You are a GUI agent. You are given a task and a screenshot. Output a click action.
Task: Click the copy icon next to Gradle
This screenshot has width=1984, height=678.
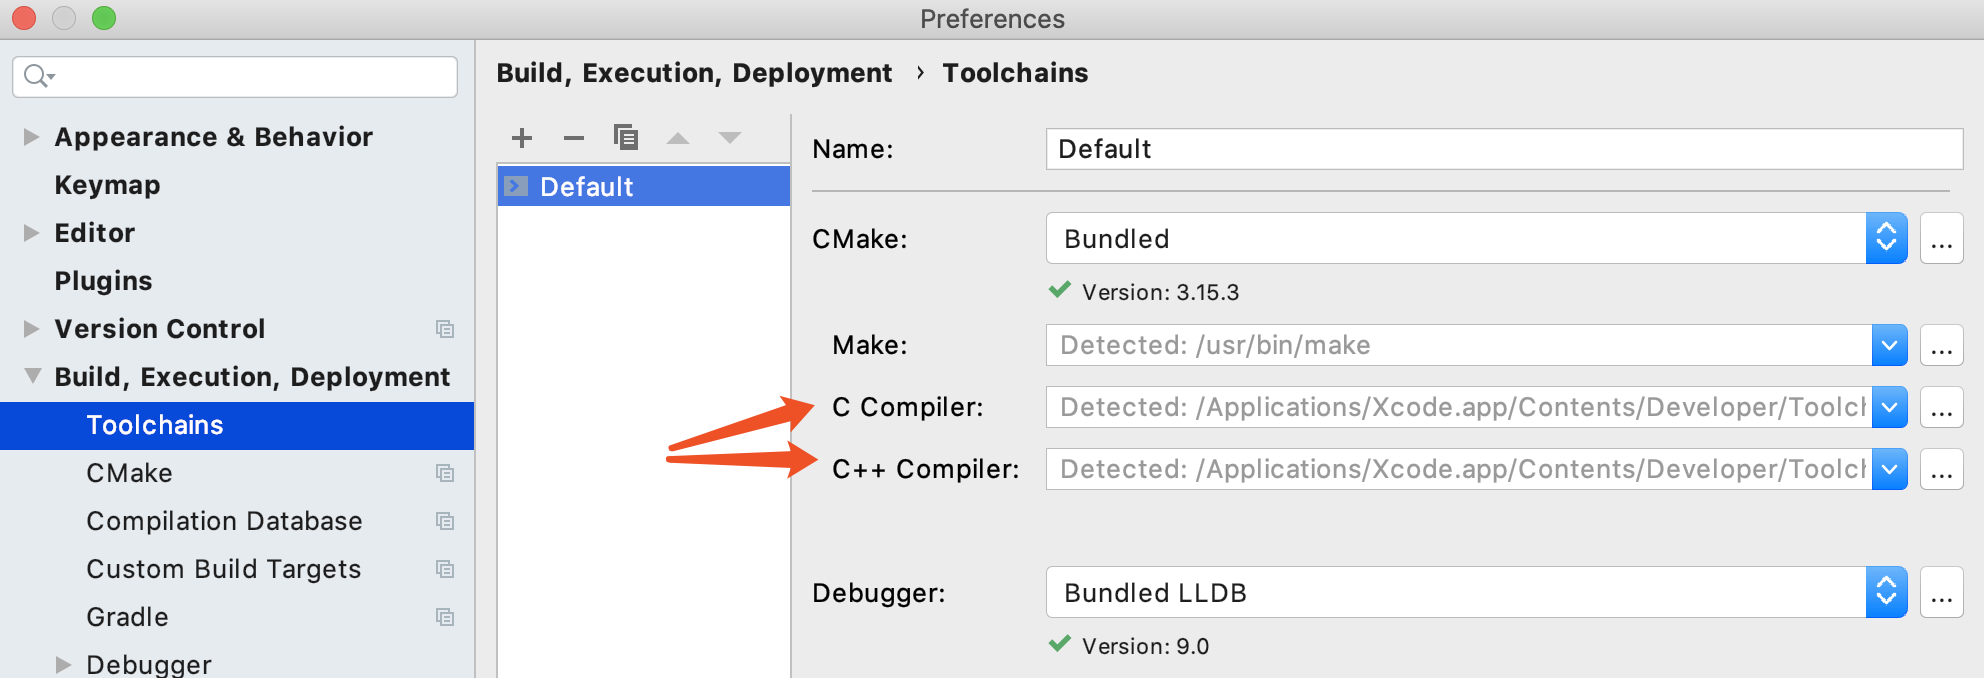[x=446, y=617]
